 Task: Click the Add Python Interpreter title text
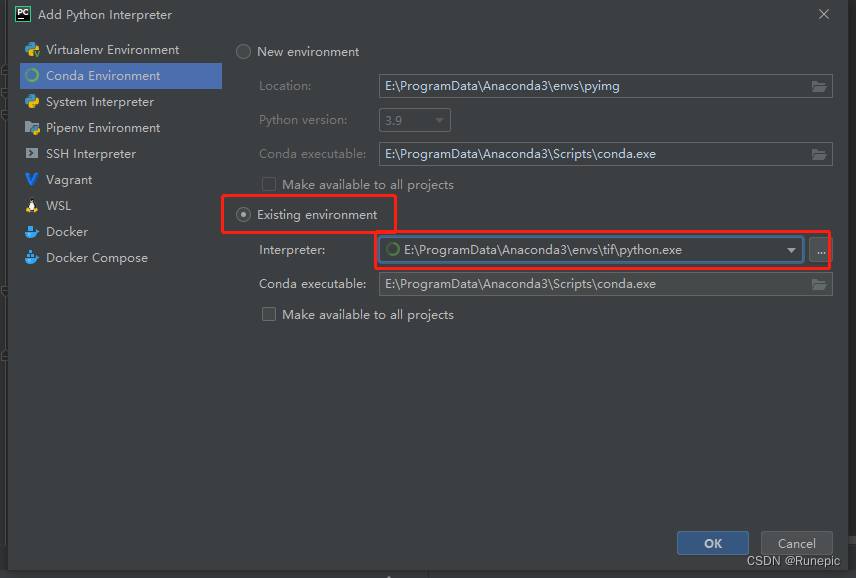[x=105, y=15]
